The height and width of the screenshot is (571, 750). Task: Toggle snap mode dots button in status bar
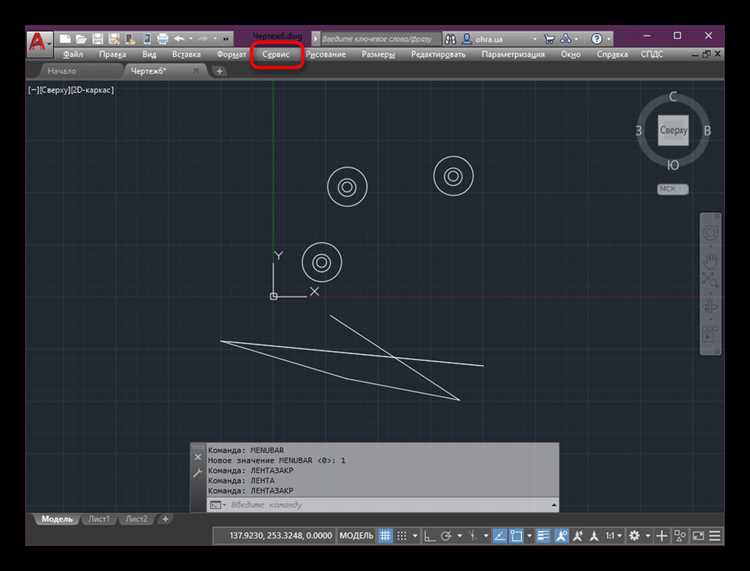coord(402,536)
